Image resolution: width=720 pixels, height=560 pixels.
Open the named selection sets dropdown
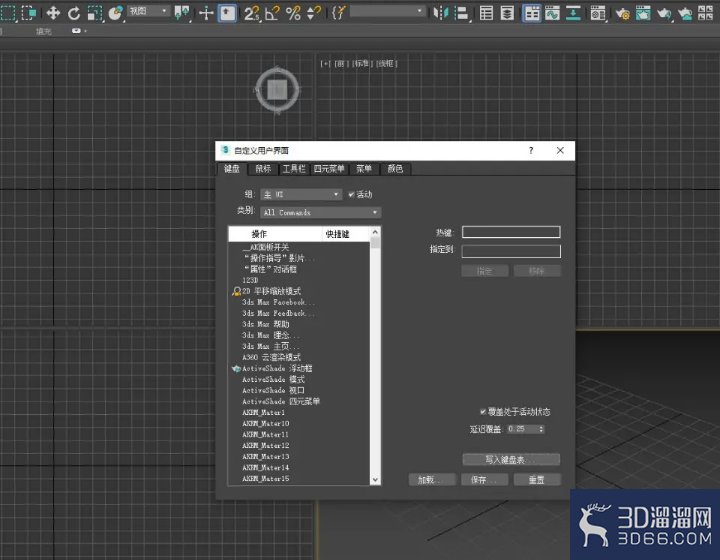[387, 11]
